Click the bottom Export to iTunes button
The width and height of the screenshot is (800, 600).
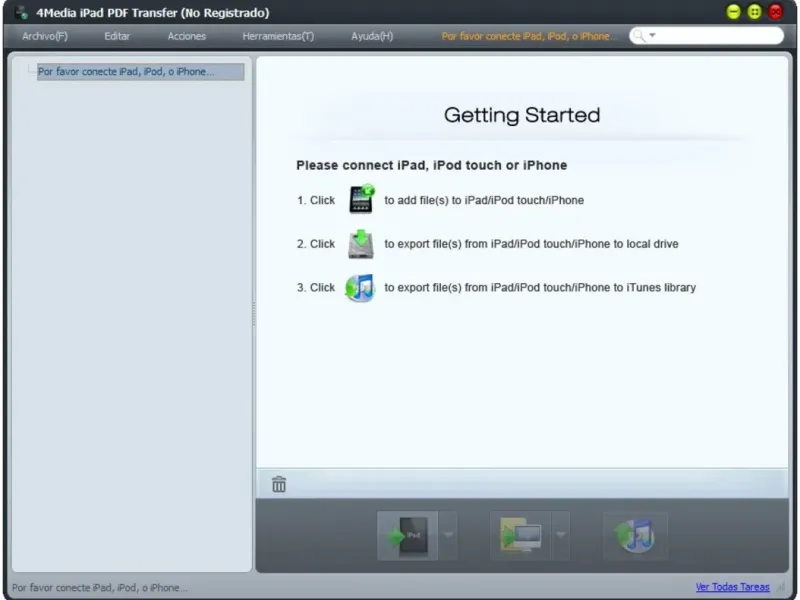tap(635, 536)
